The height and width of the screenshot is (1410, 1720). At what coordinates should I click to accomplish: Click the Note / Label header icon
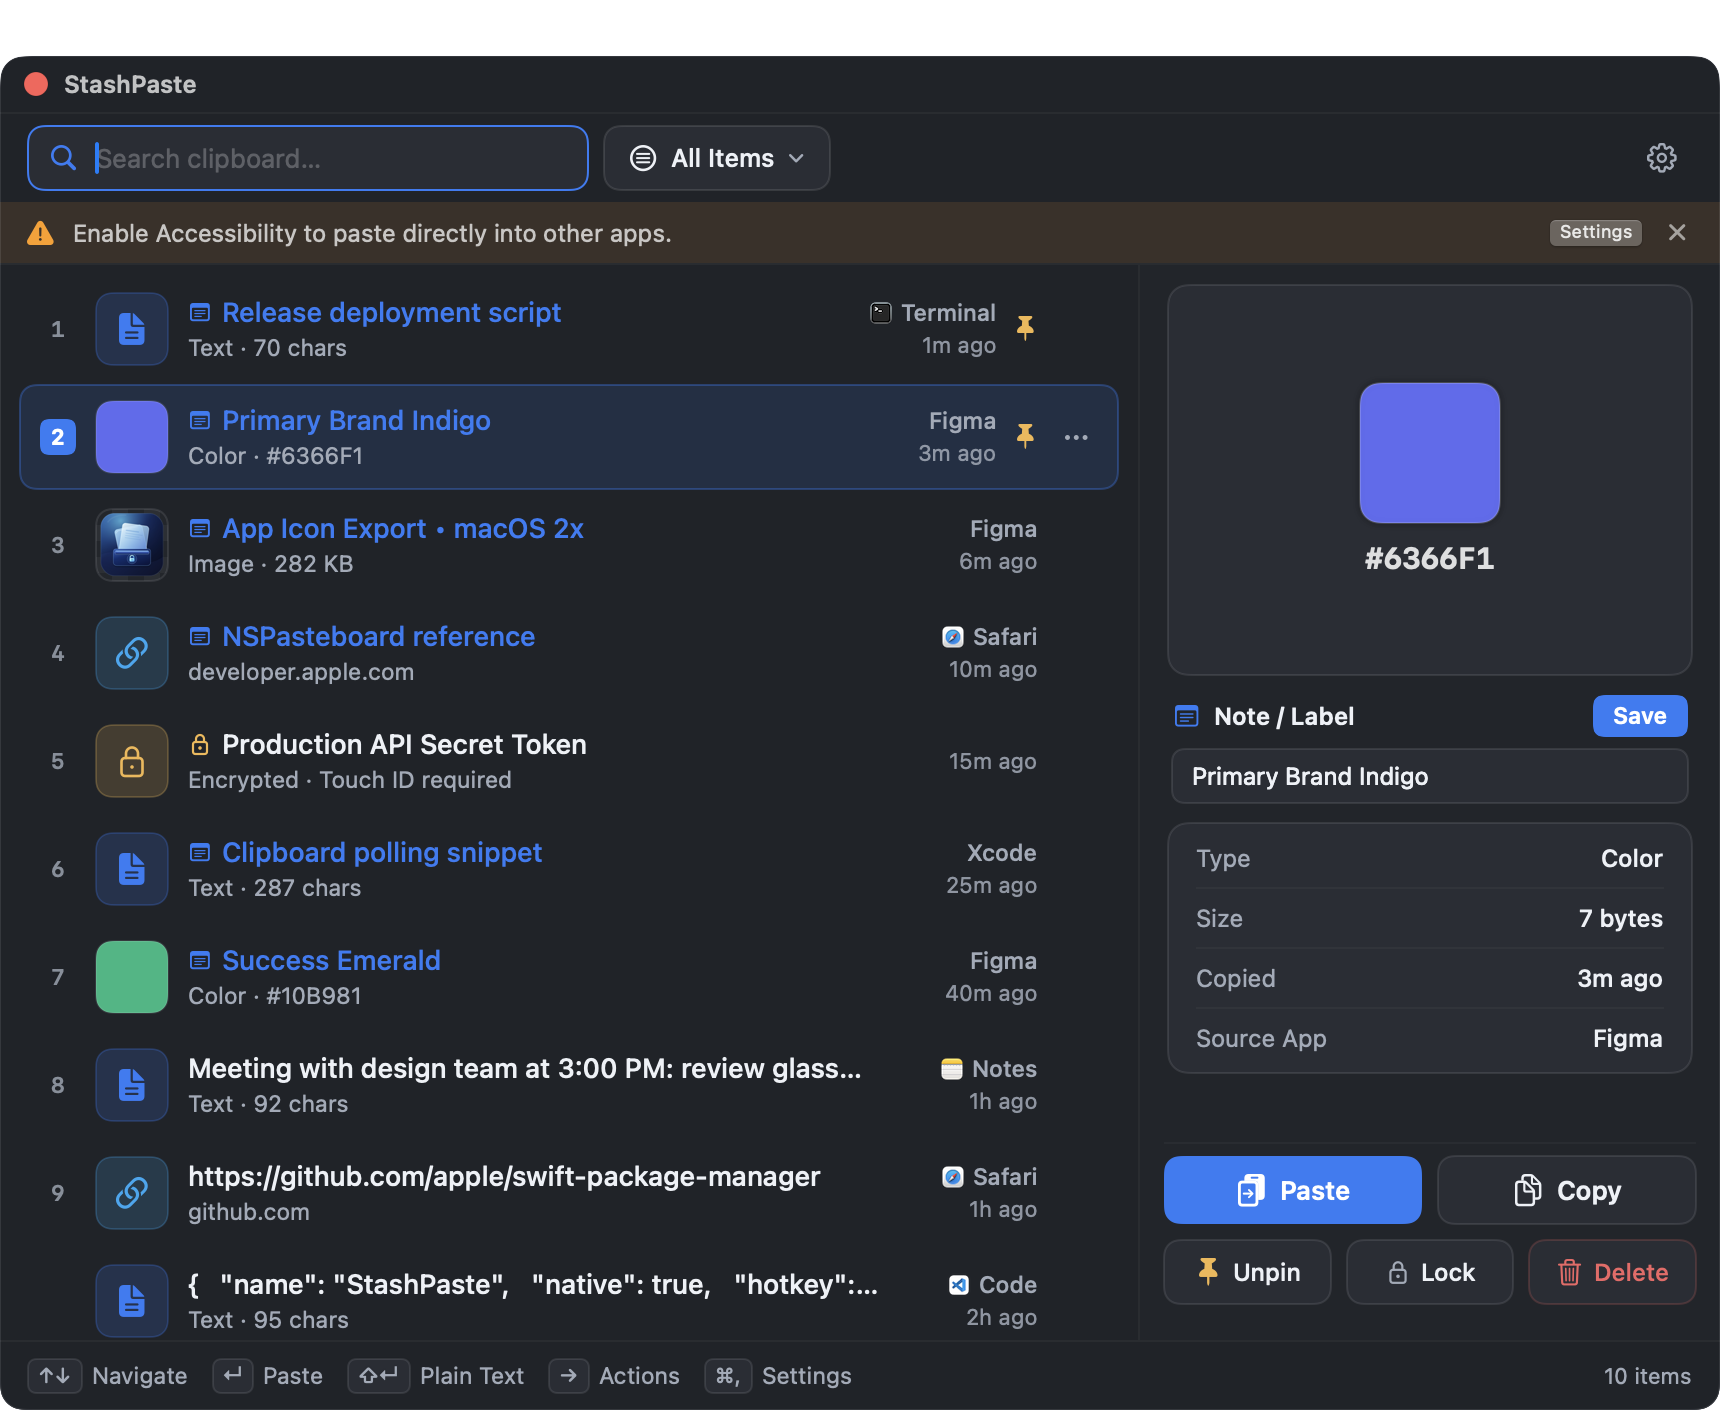coord(1187,716)
